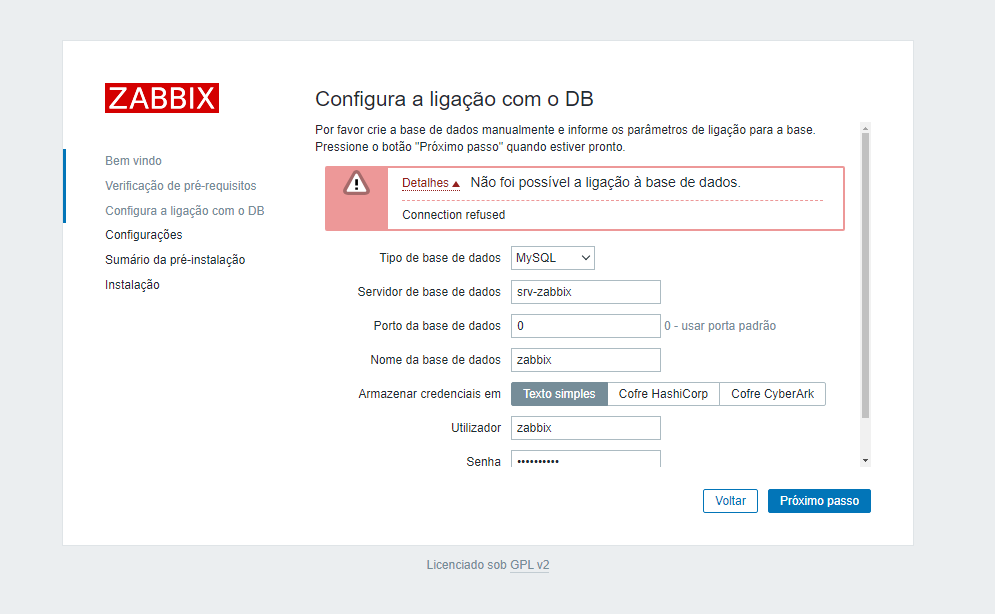
Task: Choose Cofre HashiCorp storage option
Action: point(663,394)
